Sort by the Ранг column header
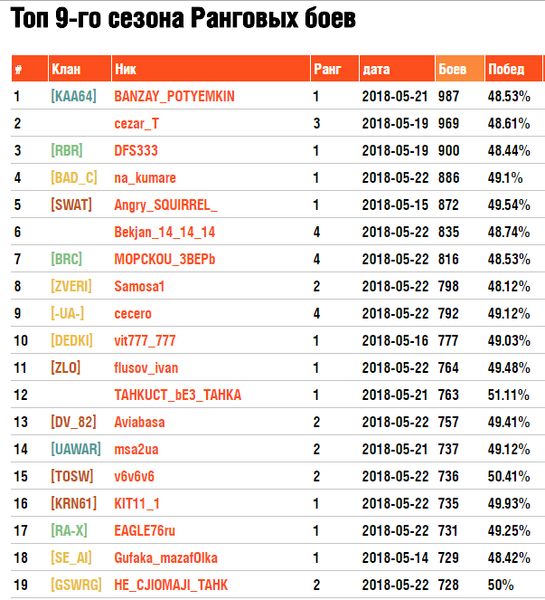The width and height of the screenshot is (545, 600). [335, 68]
